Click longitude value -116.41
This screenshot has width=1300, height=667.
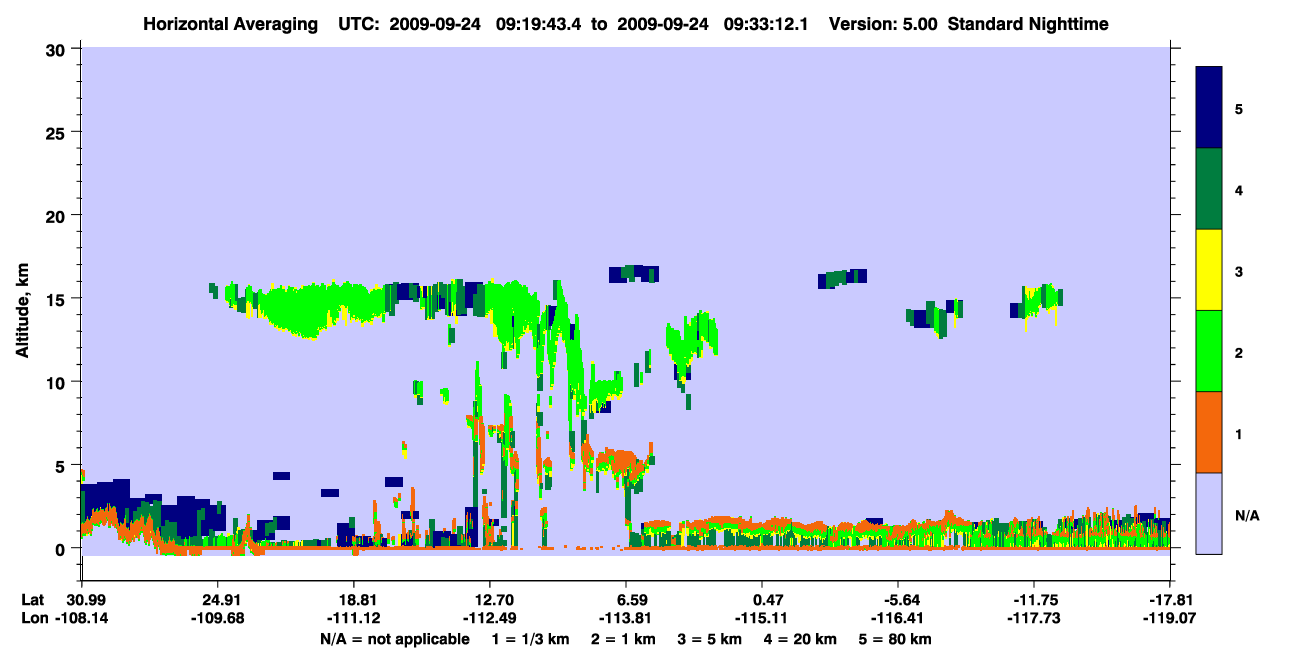tap(898, 618)
